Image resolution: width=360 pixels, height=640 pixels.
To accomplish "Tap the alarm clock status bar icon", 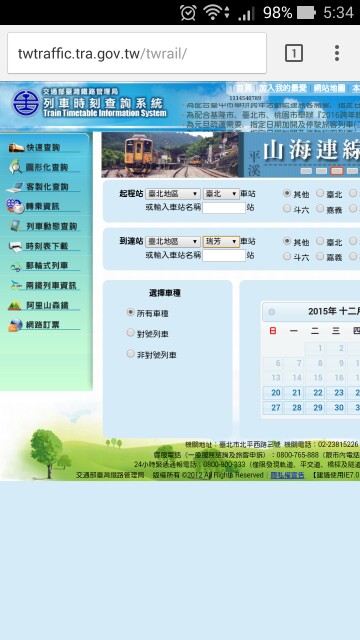I will [x=188, y=13].
